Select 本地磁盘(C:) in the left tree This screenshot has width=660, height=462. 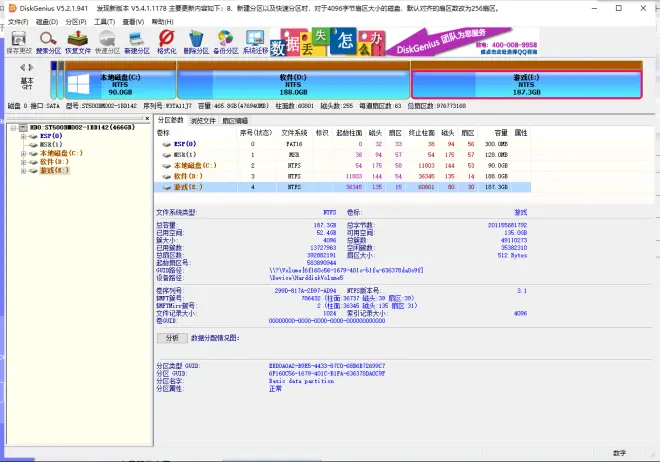pyautogui.click(x=61, y=153)
